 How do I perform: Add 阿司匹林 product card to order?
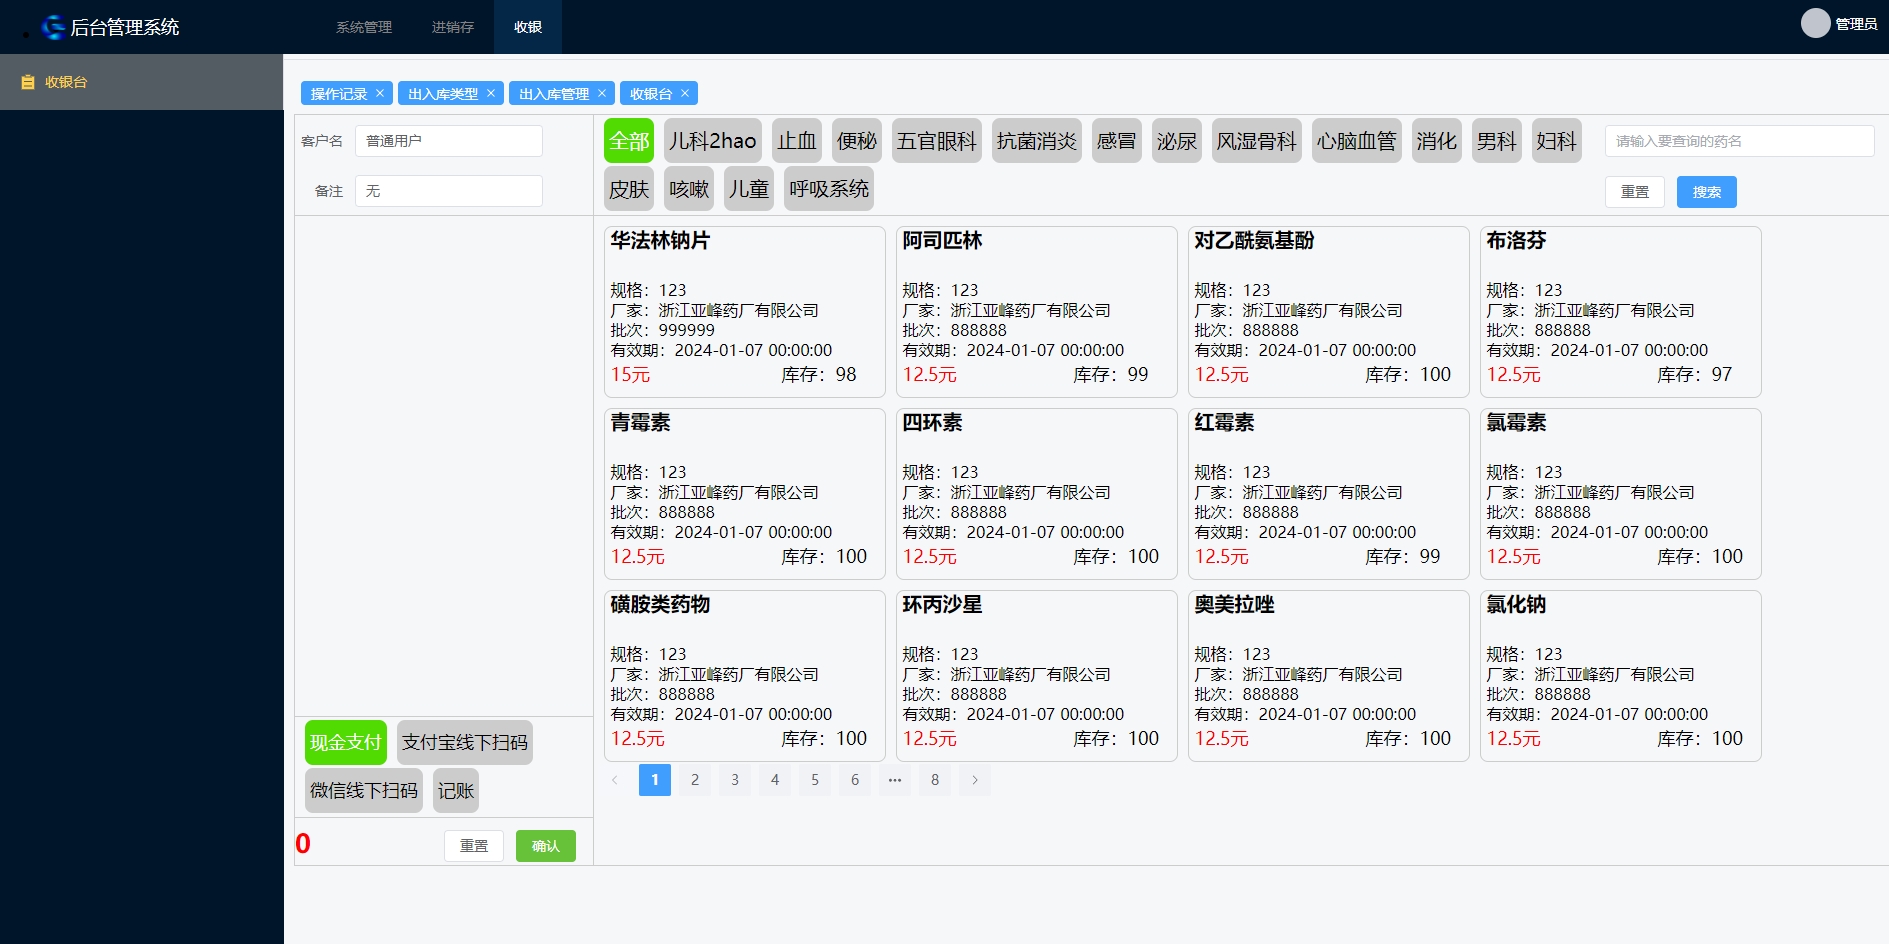click(1037, 311)
